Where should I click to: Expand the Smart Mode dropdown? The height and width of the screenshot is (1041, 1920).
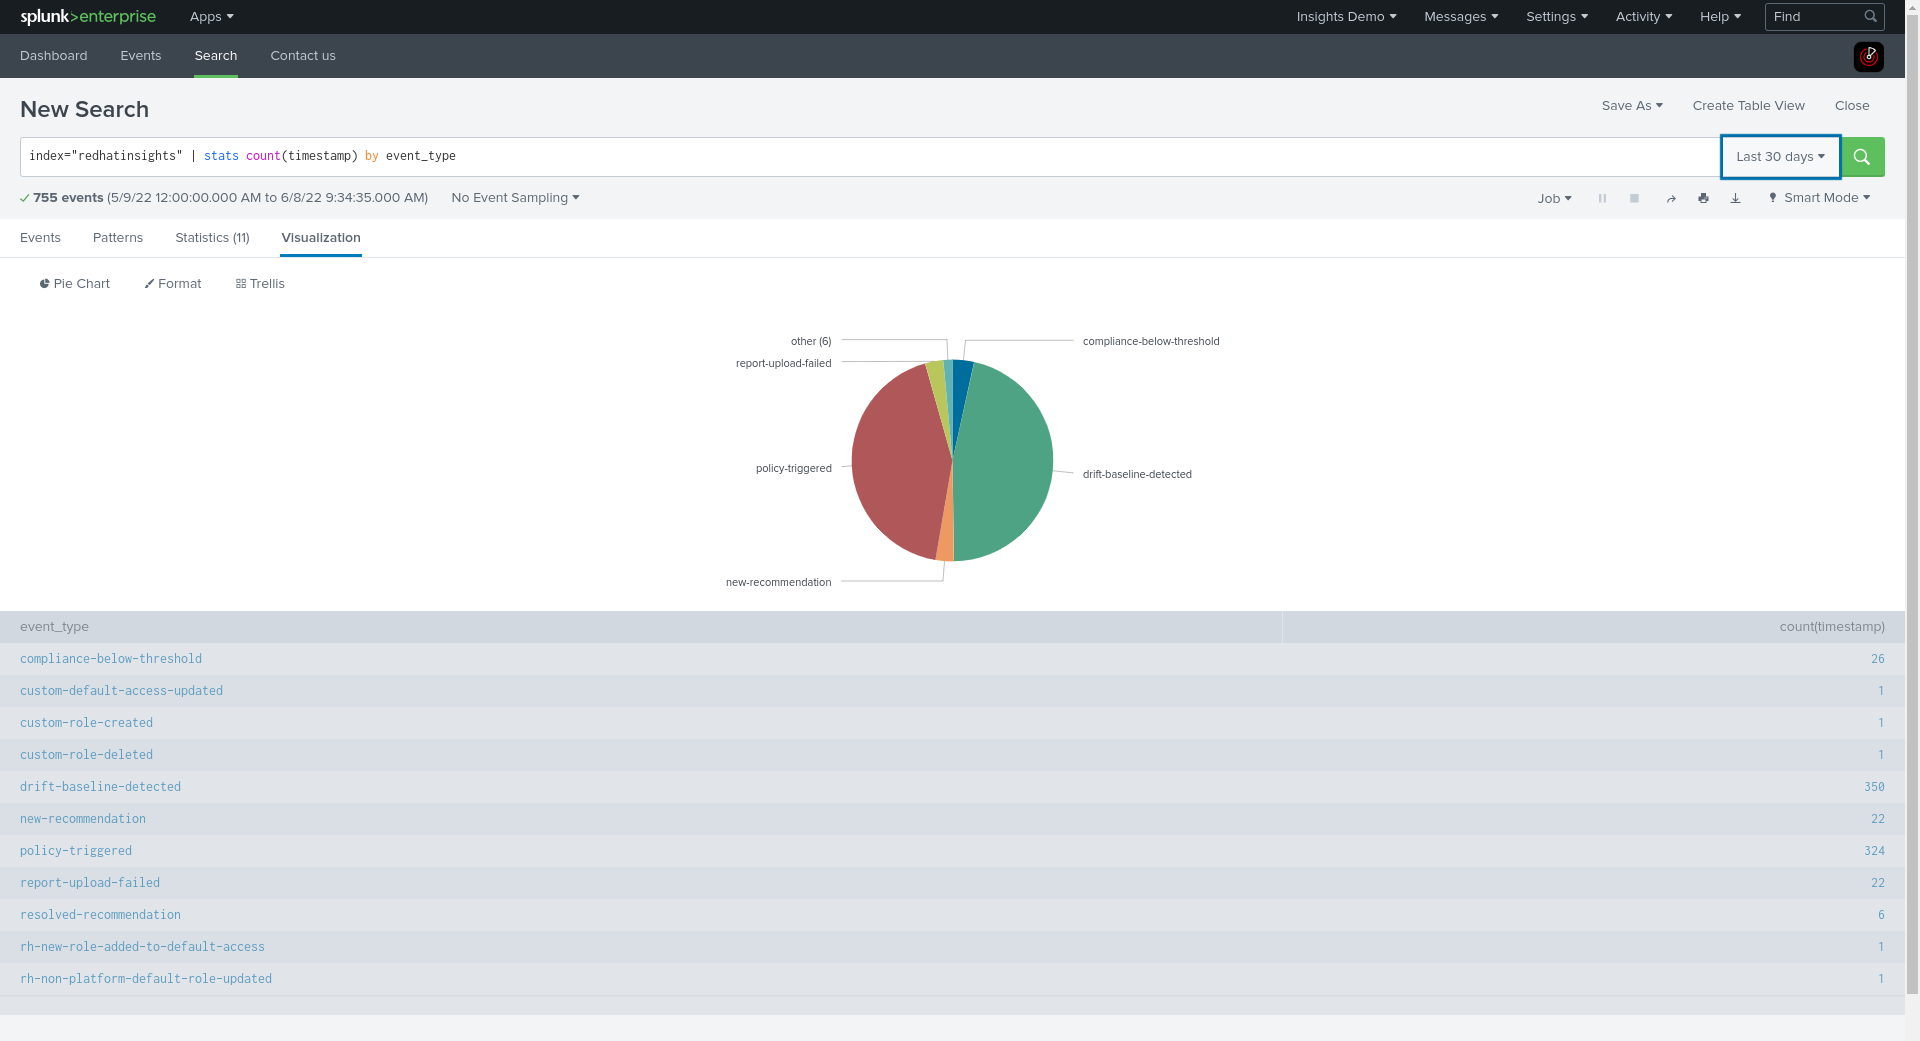click(x=1819, y=198)
